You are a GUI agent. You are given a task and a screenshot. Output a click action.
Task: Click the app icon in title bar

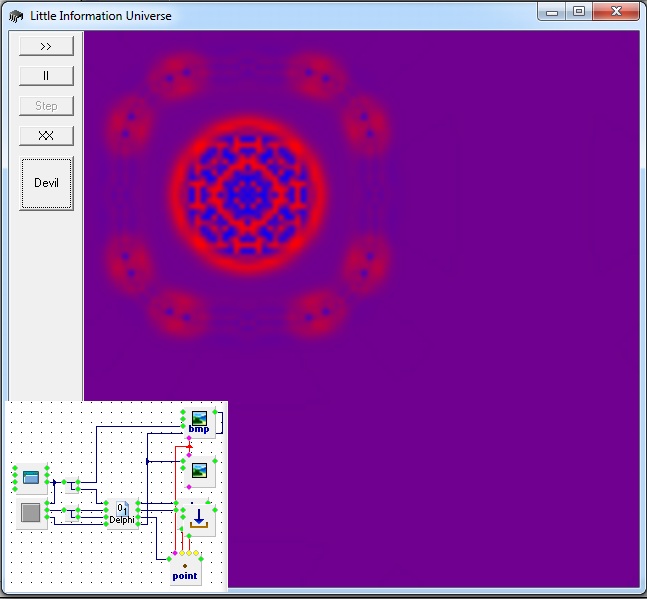[x=16, y=16]
